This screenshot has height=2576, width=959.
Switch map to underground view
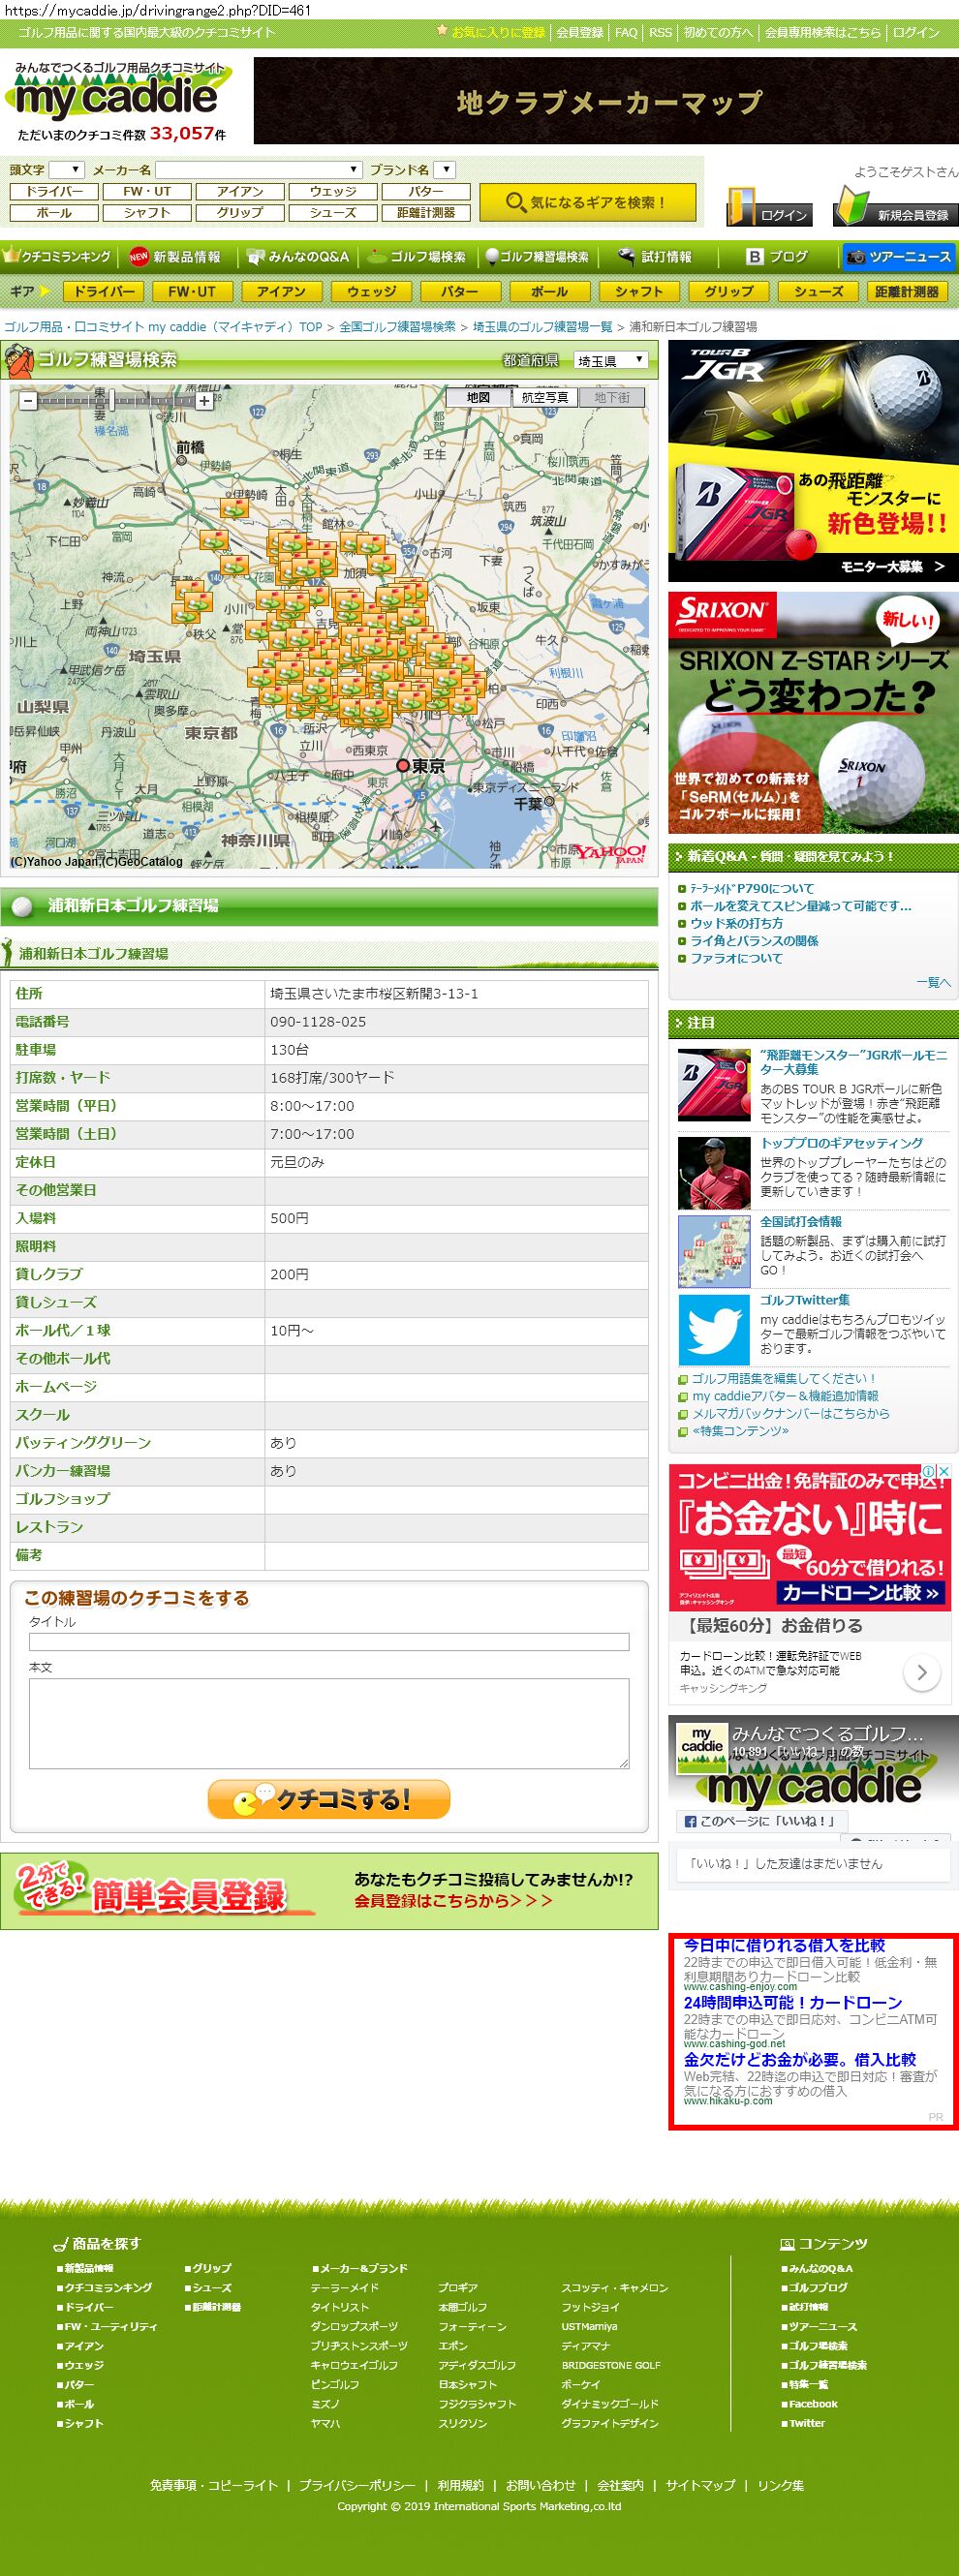(x=612, y=397)
